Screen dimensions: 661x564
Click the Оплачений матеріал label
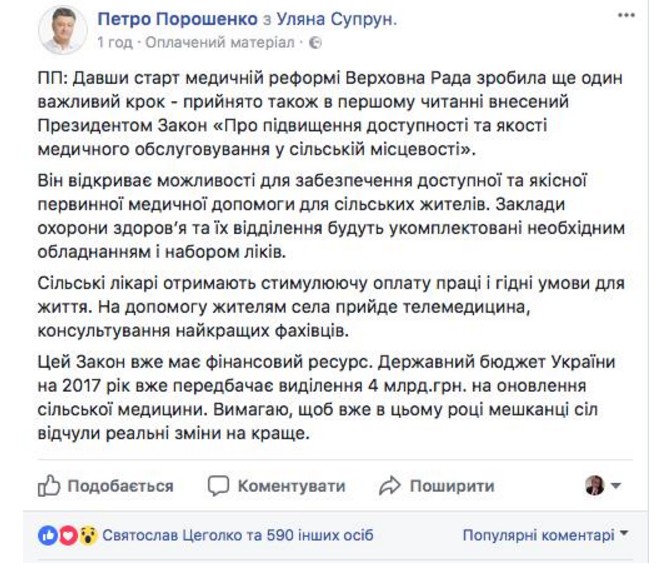220,43
